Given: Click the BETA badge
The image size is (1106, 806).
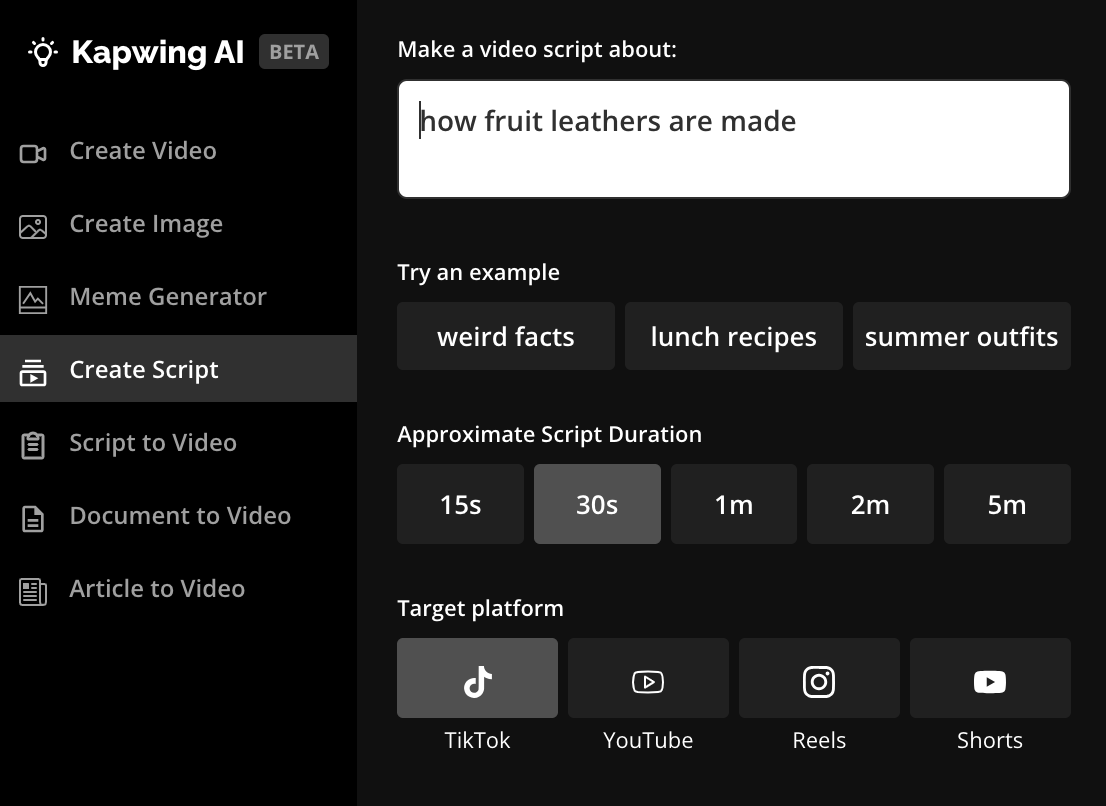Looking at the screenshot, I should (x=294, y=51).
